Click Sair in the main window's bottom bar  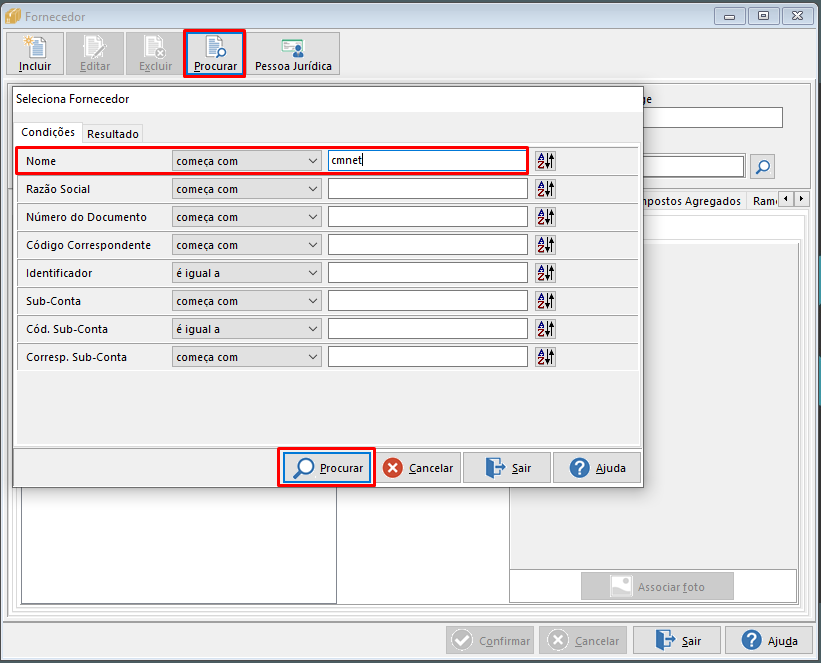pos(676,640)
